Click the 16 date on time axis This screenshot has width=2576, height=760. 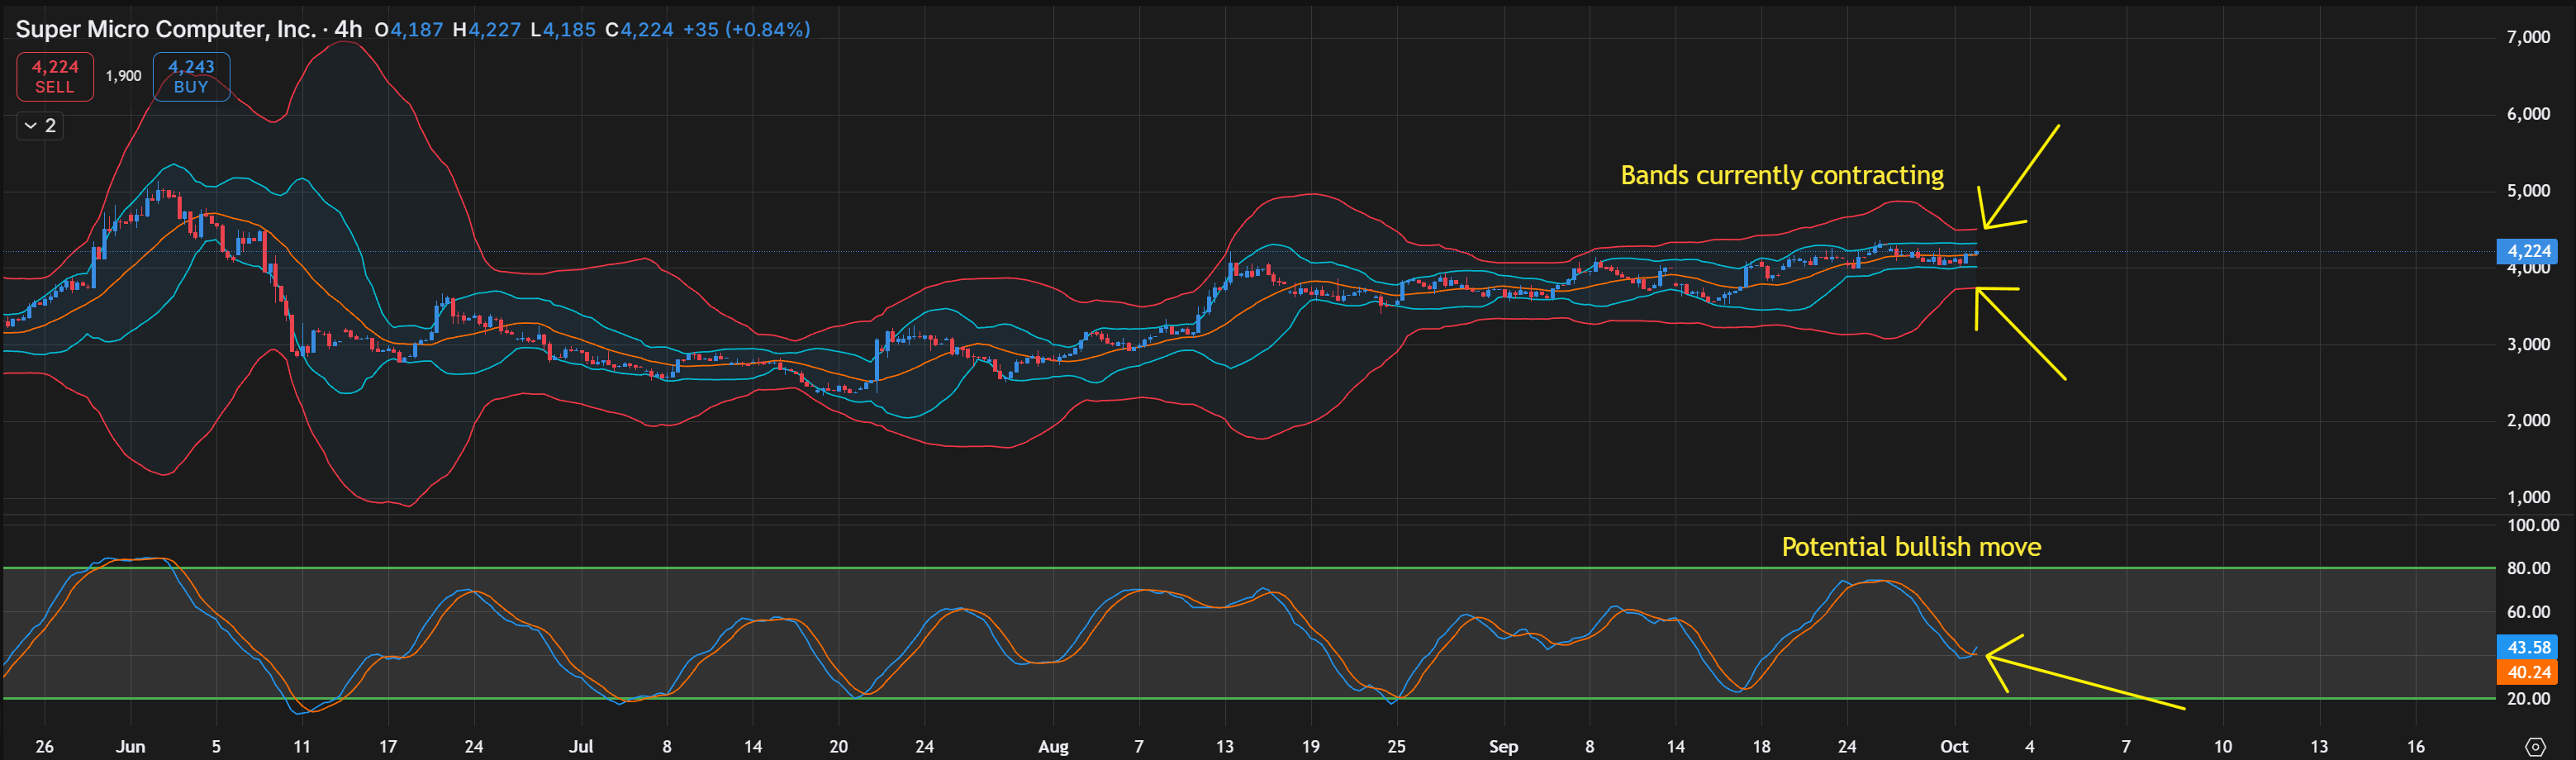click(2415, 747)
